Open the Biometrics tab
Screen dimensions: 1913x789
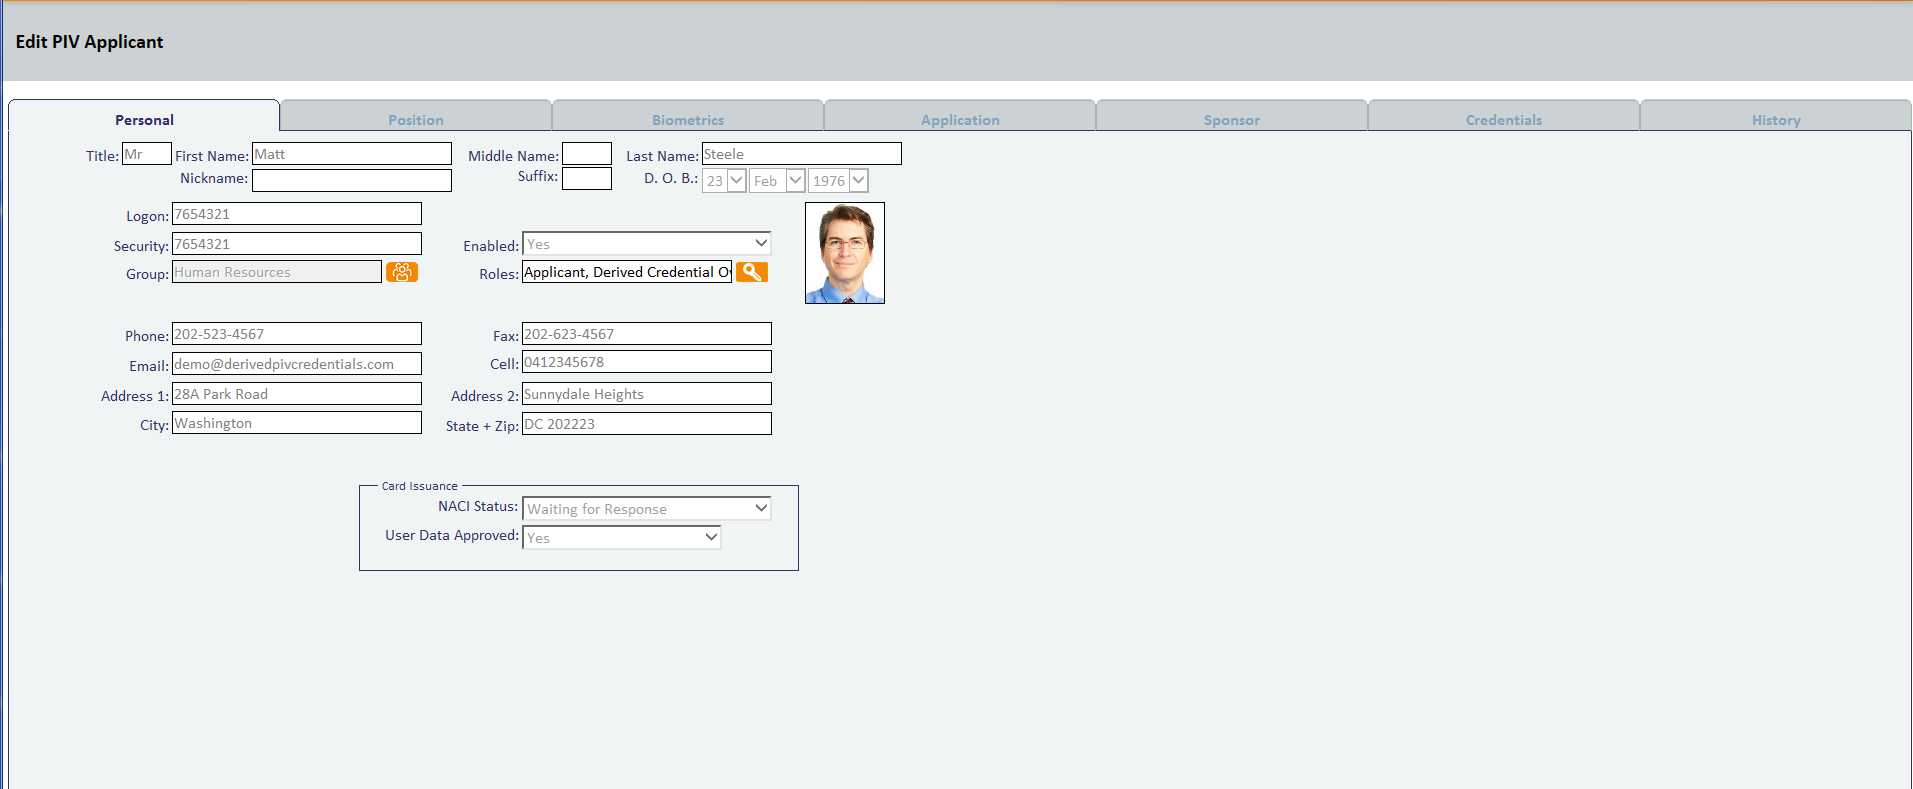[x=688, y=119]
